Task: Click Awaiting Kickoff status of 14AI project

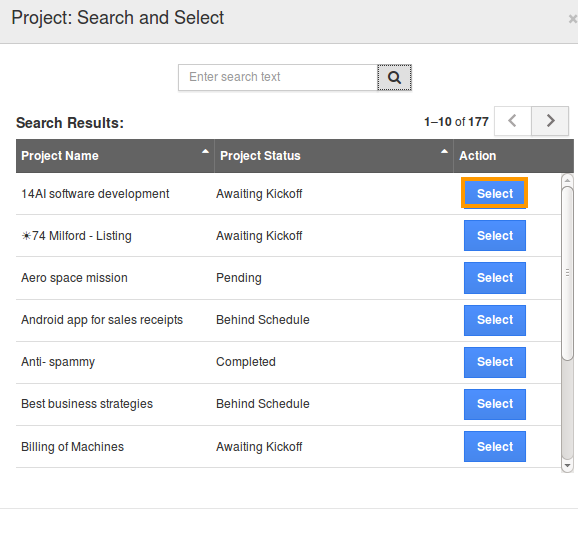Action: click(x=259, y=194)
